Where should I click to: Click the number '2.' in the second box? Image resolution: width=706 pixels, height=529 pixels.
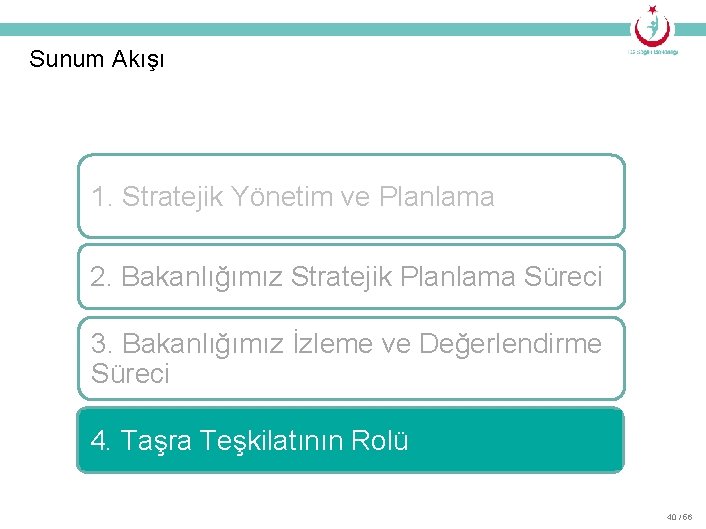(x=101, y=276)
